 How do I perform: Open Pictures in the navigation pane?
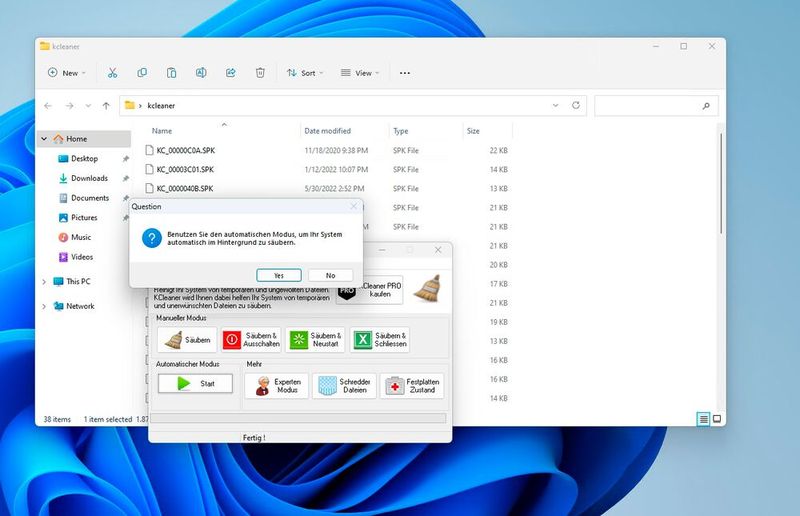click(x=84, y=217)
